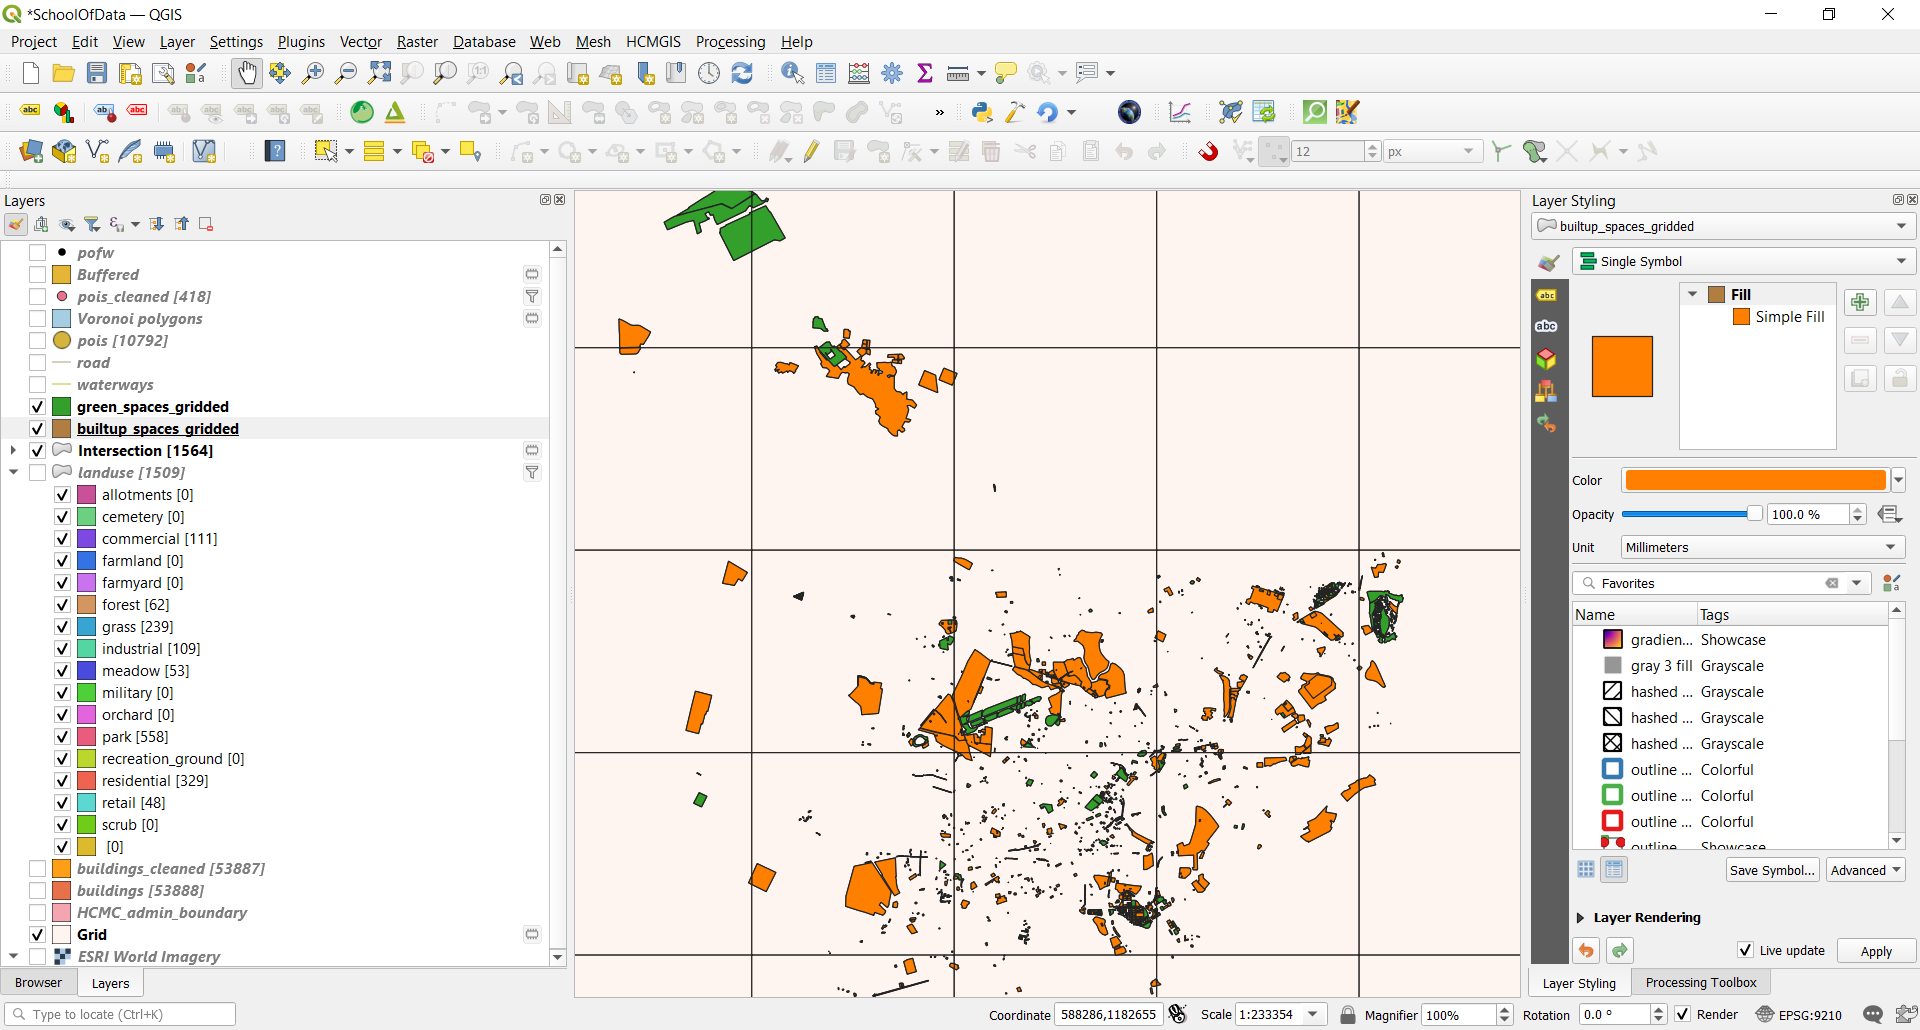Screen dimensions: 1920x1030
Task: Toggle the Live update checkbox
Action: tap(1745, 950)
